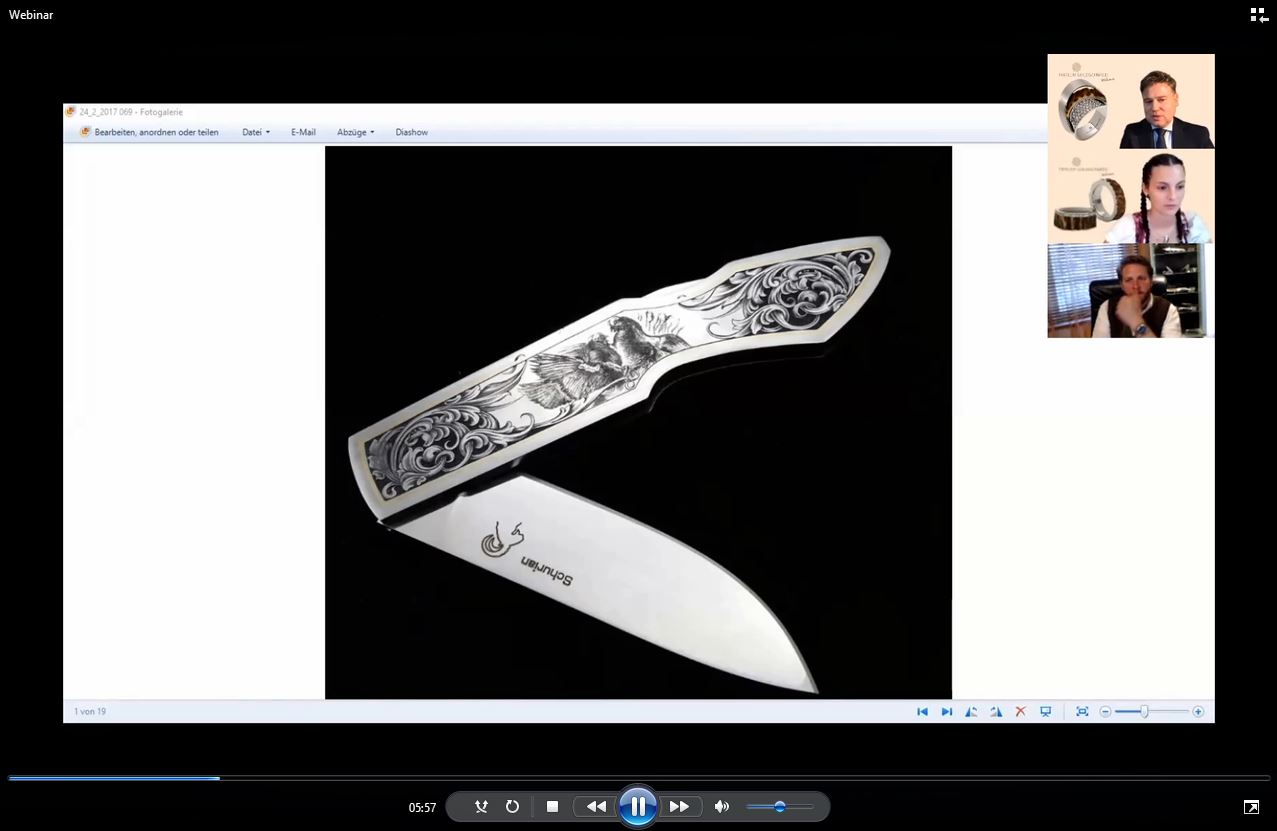Select the top webcam feed of the man in suit
This screenshot has height=831, width=1277.
coord(1131,101)
